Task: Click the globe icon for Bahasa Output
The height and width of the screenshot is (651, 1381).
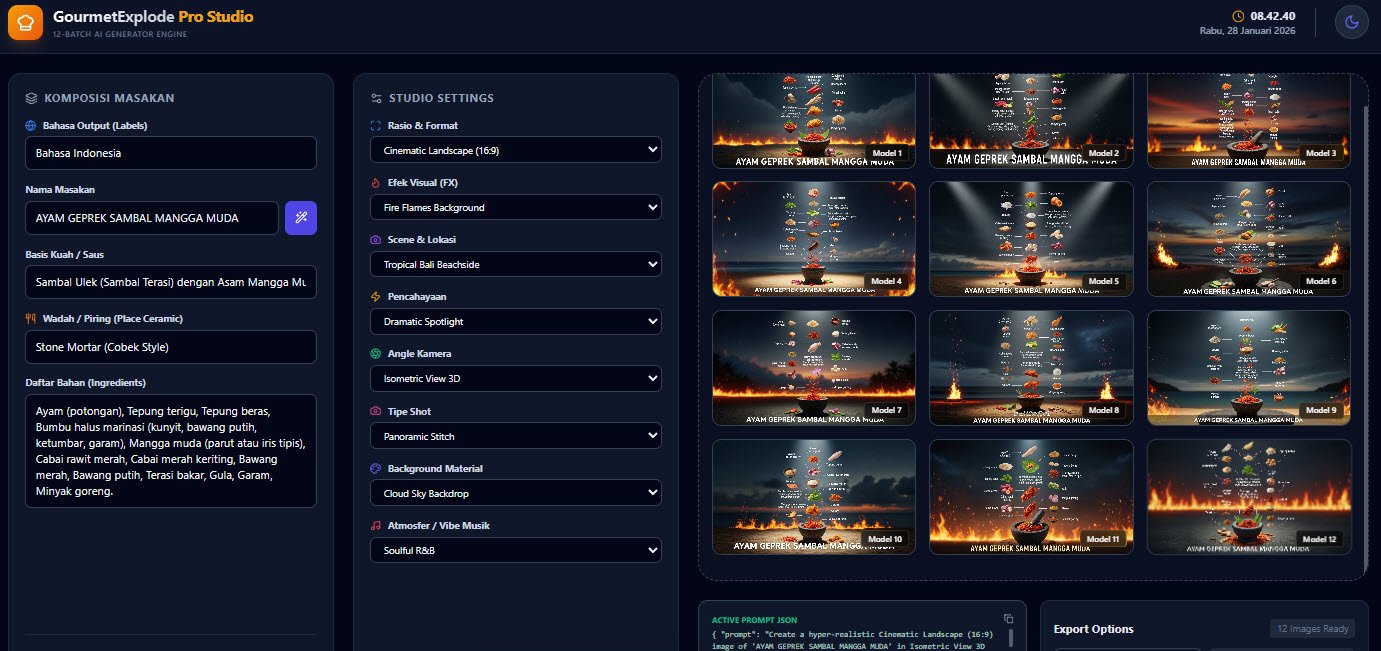Action: pos(31,126)
